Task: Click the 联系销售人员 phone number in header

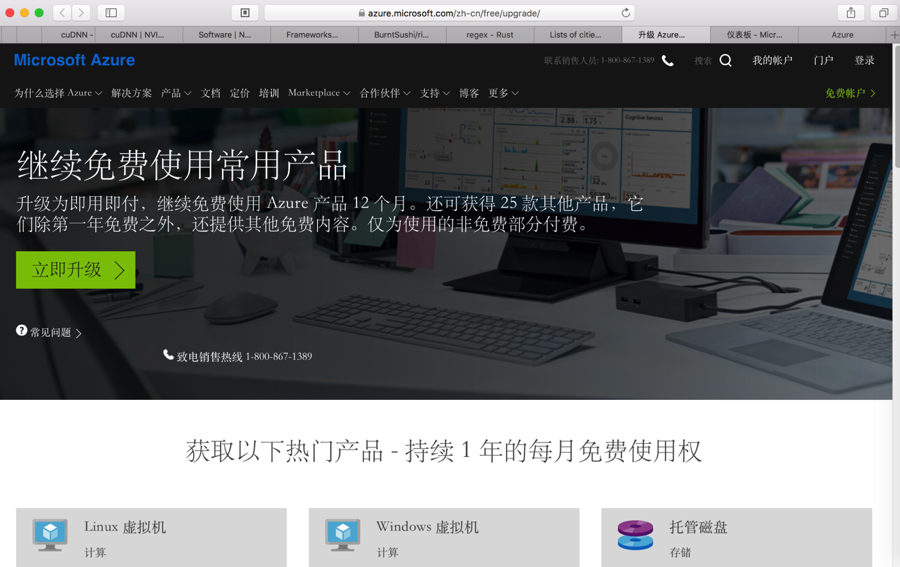Action: [x=599, y=60]
